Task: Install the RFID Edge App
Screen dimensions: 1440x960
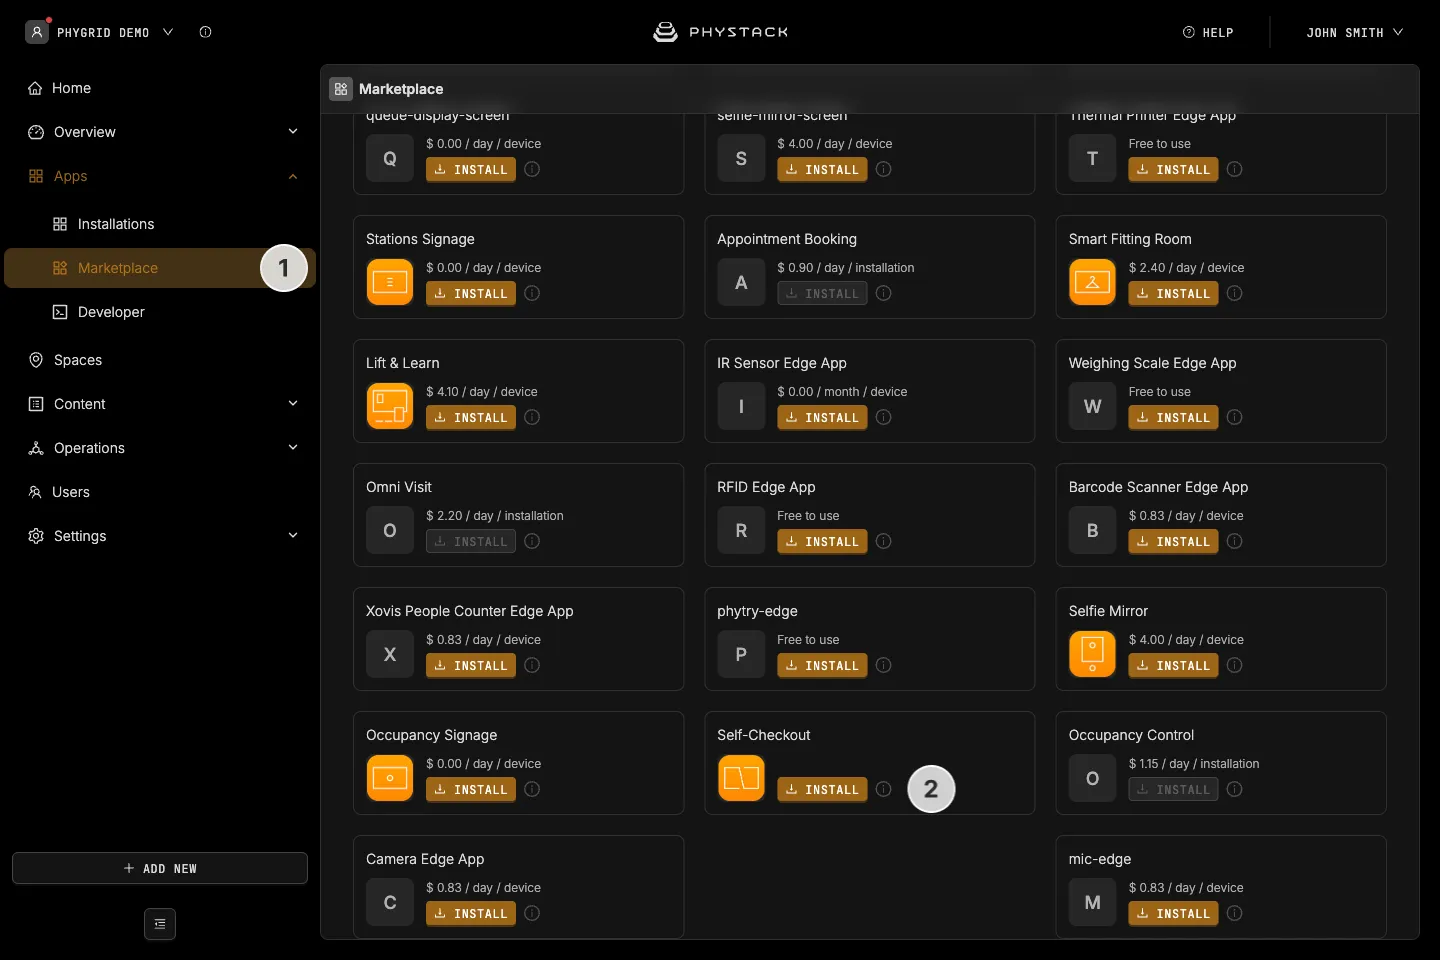Action: 822,541
